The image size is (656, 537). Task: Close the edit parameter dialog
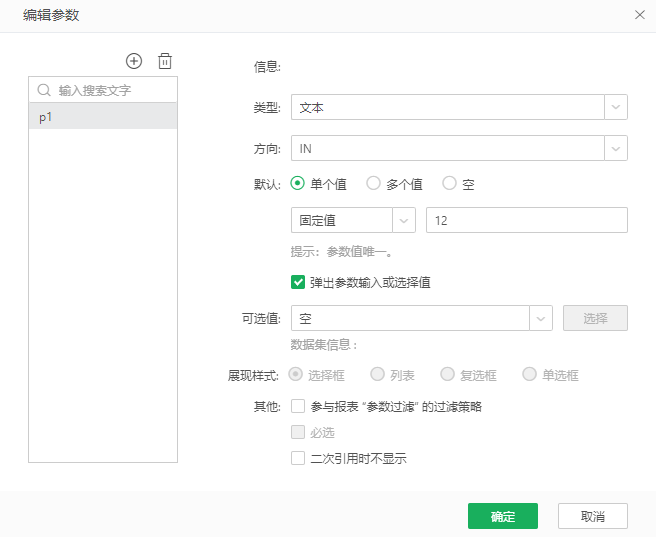640,15
